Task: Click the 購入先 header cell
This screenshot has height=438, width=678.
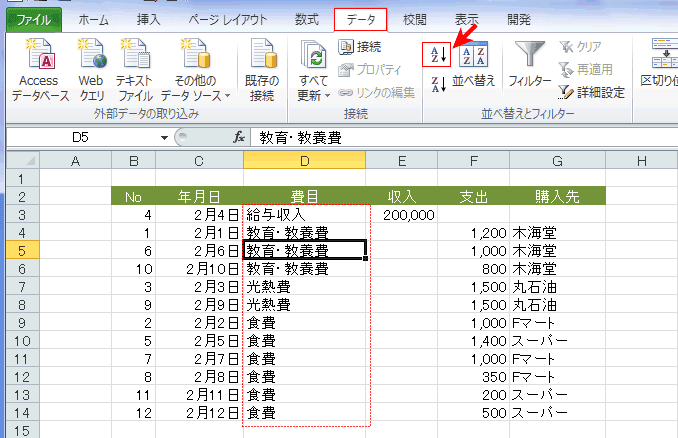Action: (557, 197)
